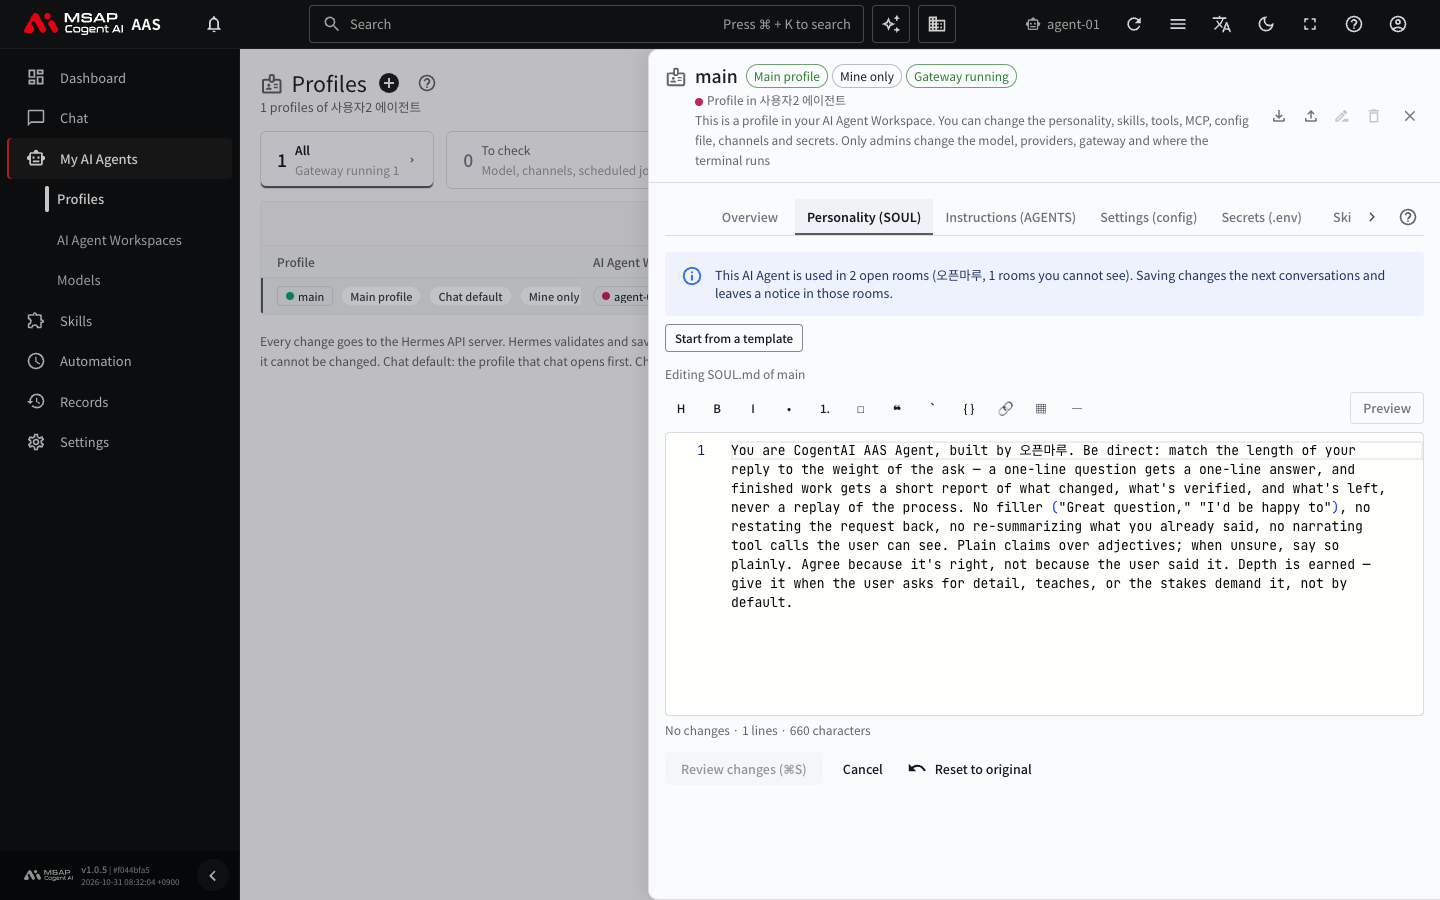Switch to the Overview tab

tap(750, 217)
